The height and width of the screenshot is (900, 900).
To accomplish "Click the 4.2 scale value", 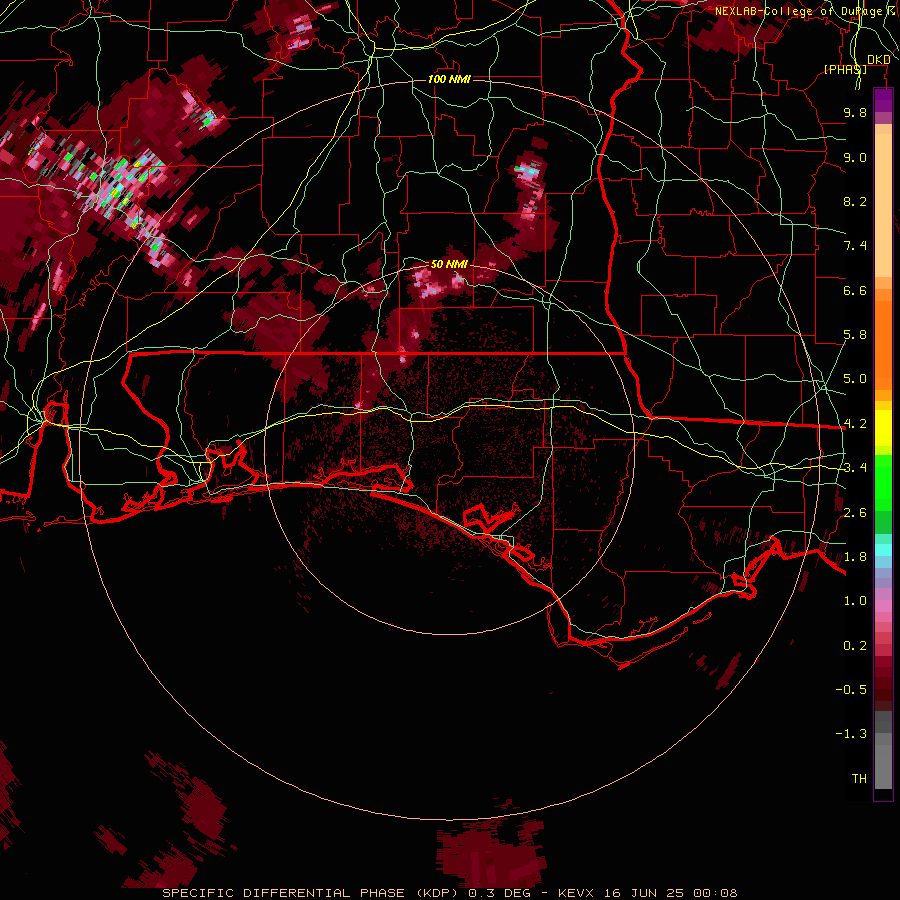I will (x=855, y=424).
